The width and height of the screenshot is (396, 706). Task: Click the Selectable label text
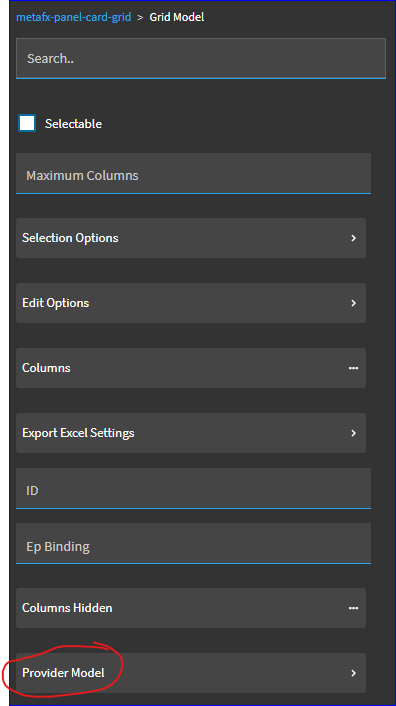coord(73,124)
